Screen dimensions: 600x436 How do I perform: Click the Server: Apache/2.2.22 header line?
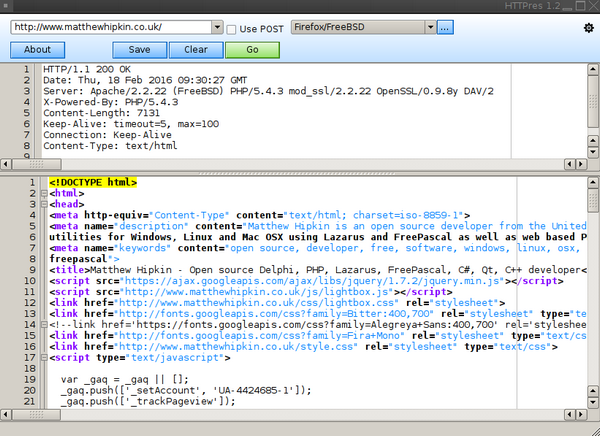268,91
